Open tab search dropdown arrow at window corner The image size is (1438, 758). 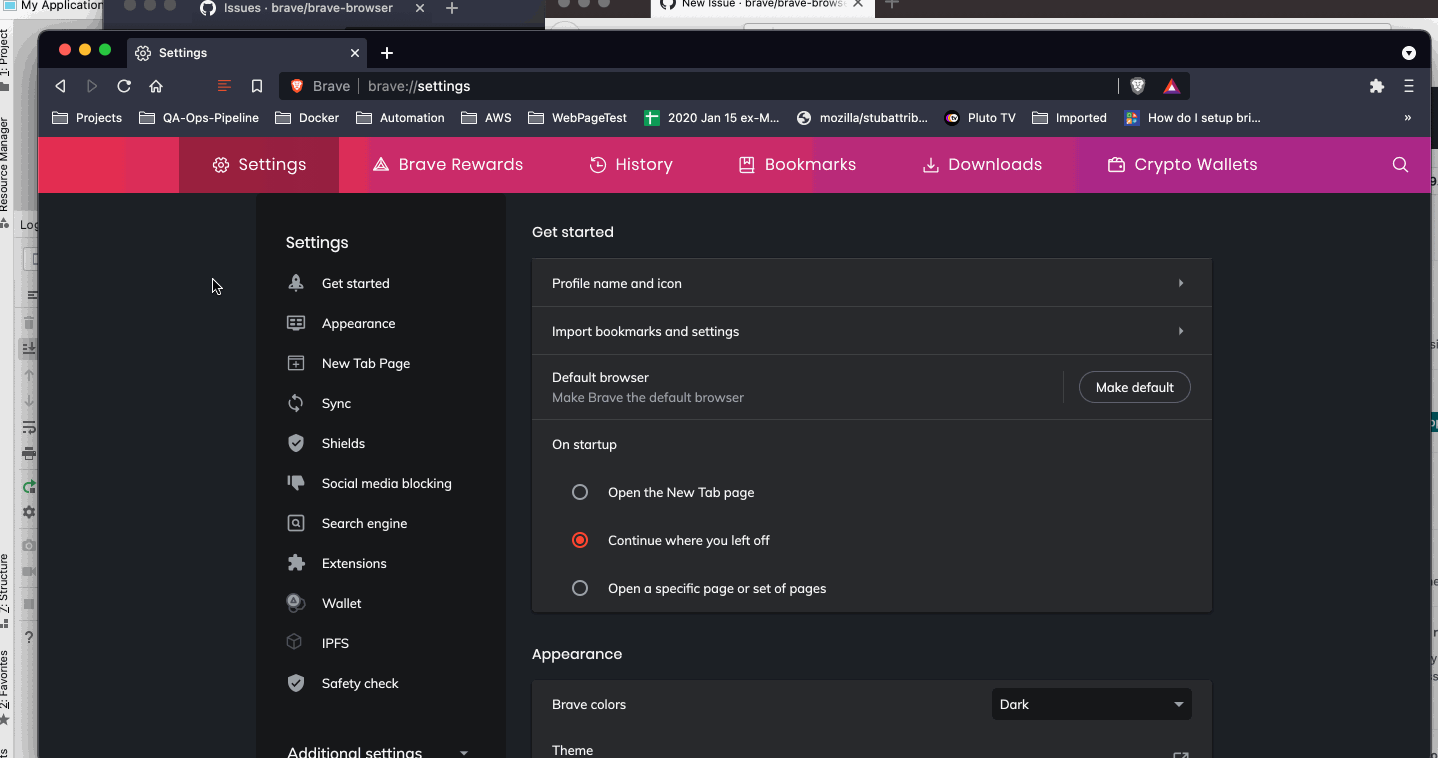1409,53
